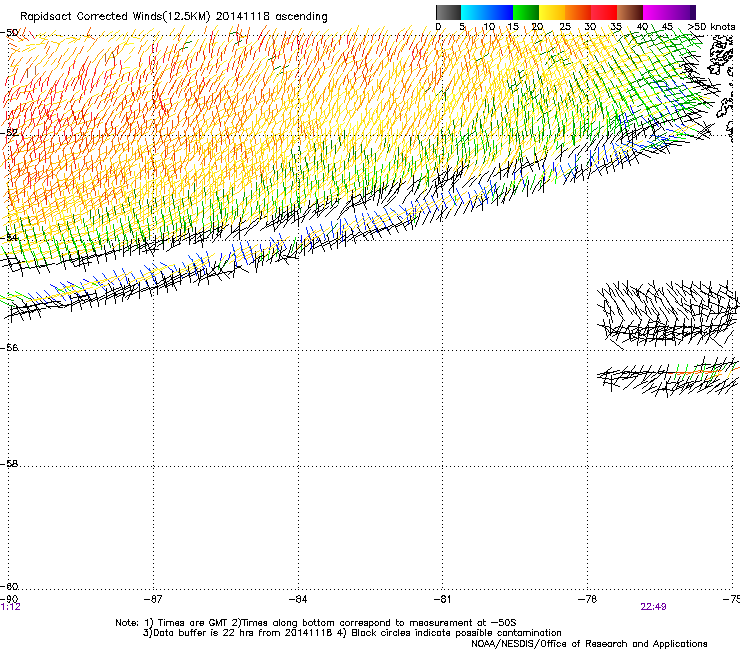Image resolution: width=740 pixels, height=650 pixels.
Task: Click the '25' legend tick label
Action: (564, 27)
